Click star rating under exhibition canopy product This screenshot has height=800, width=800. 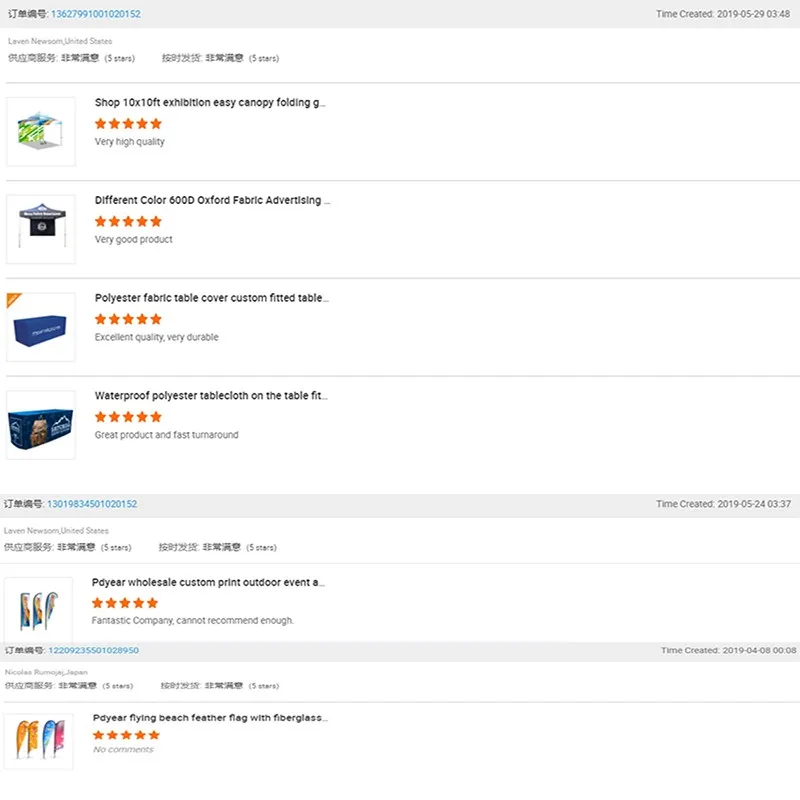[x=128, y=124]
